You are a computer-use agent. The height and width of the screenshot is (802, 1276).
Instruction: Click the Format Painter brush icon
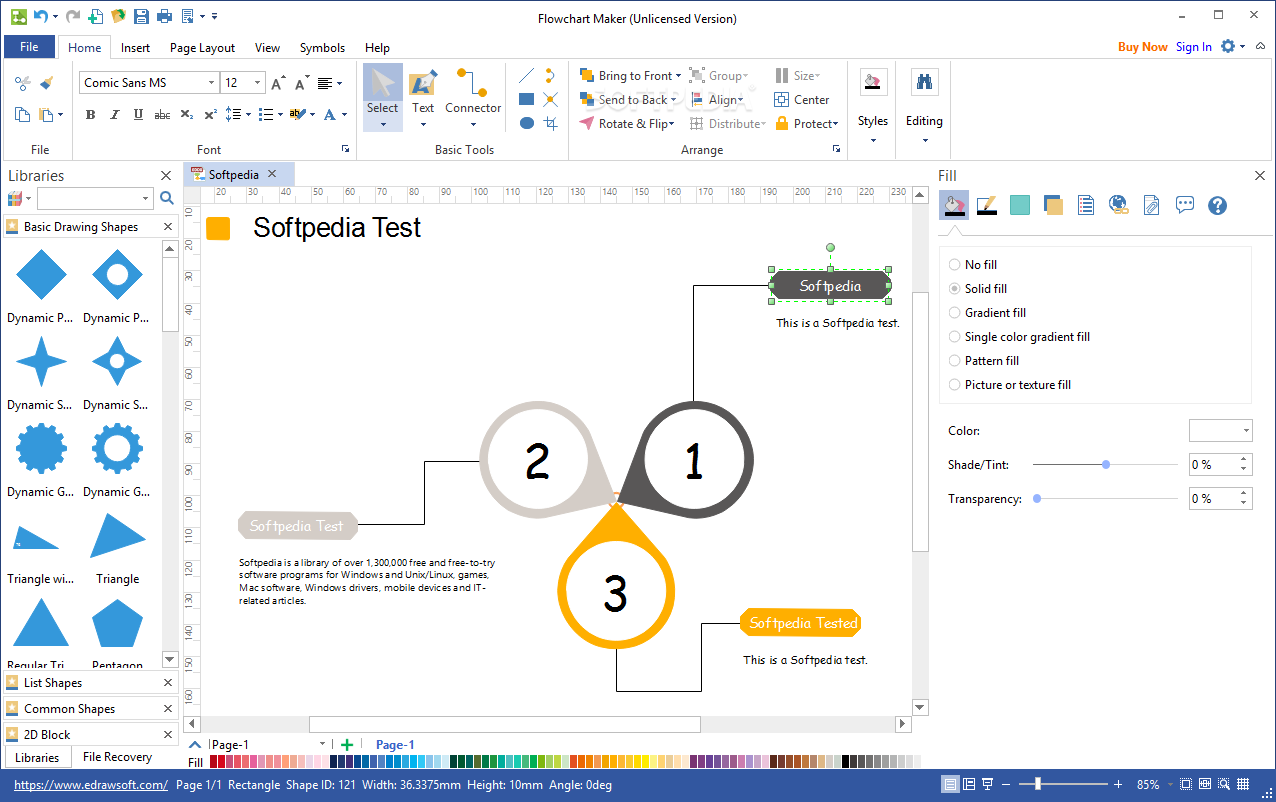pos(46,83)
